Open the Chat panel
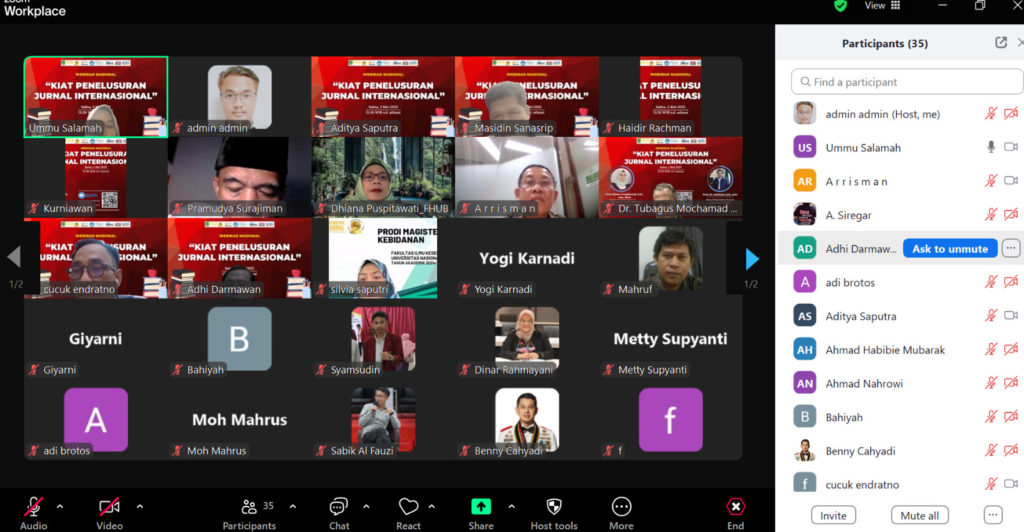This screenshot has height=532, width=1024. [x=339, y=513]
